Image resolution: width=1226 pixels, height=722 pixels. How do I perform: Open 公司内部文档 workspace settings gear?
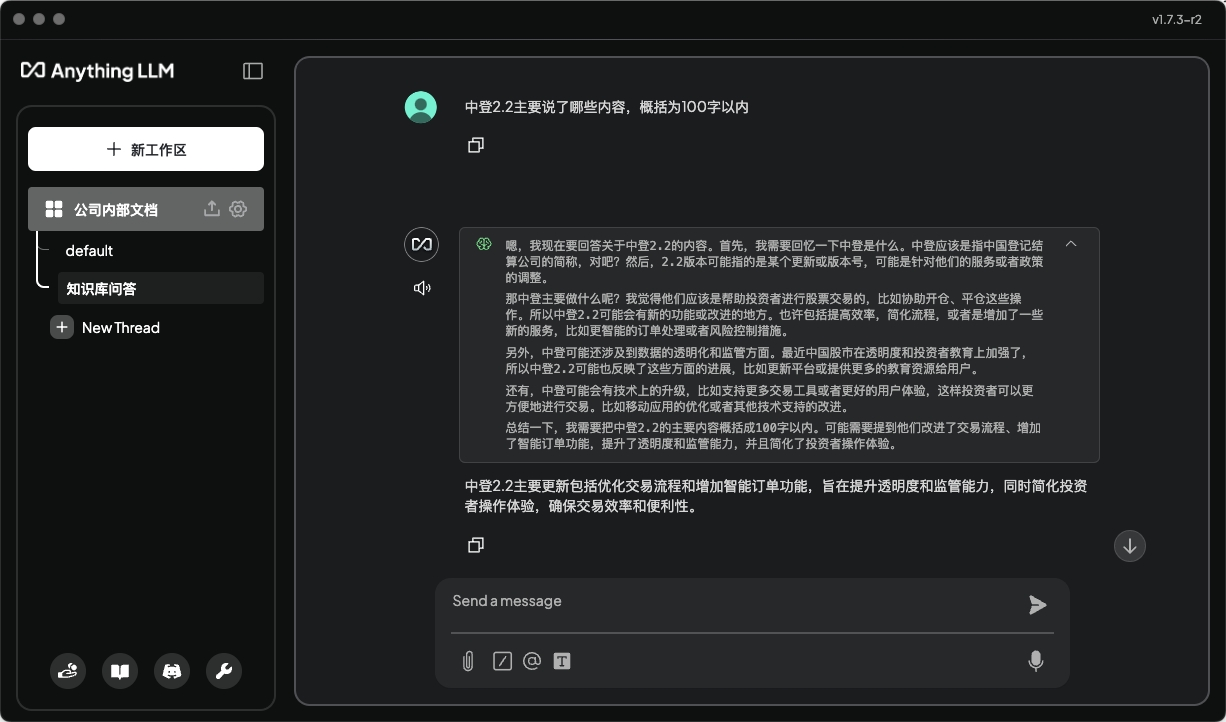coord(238,209)
